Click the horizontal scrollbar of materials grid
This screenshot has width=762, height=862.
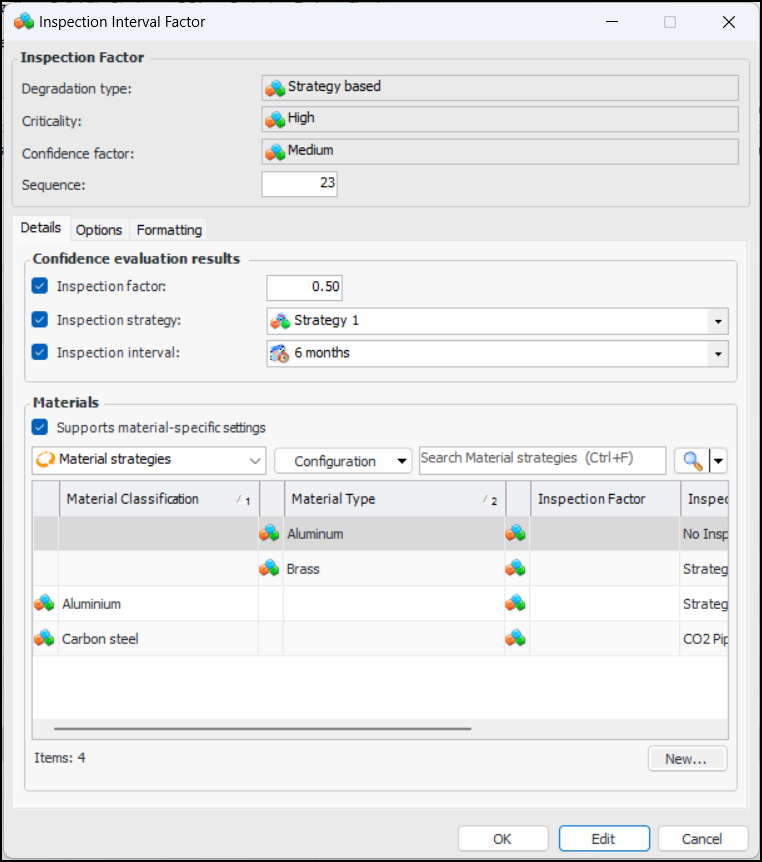point(262,729)
